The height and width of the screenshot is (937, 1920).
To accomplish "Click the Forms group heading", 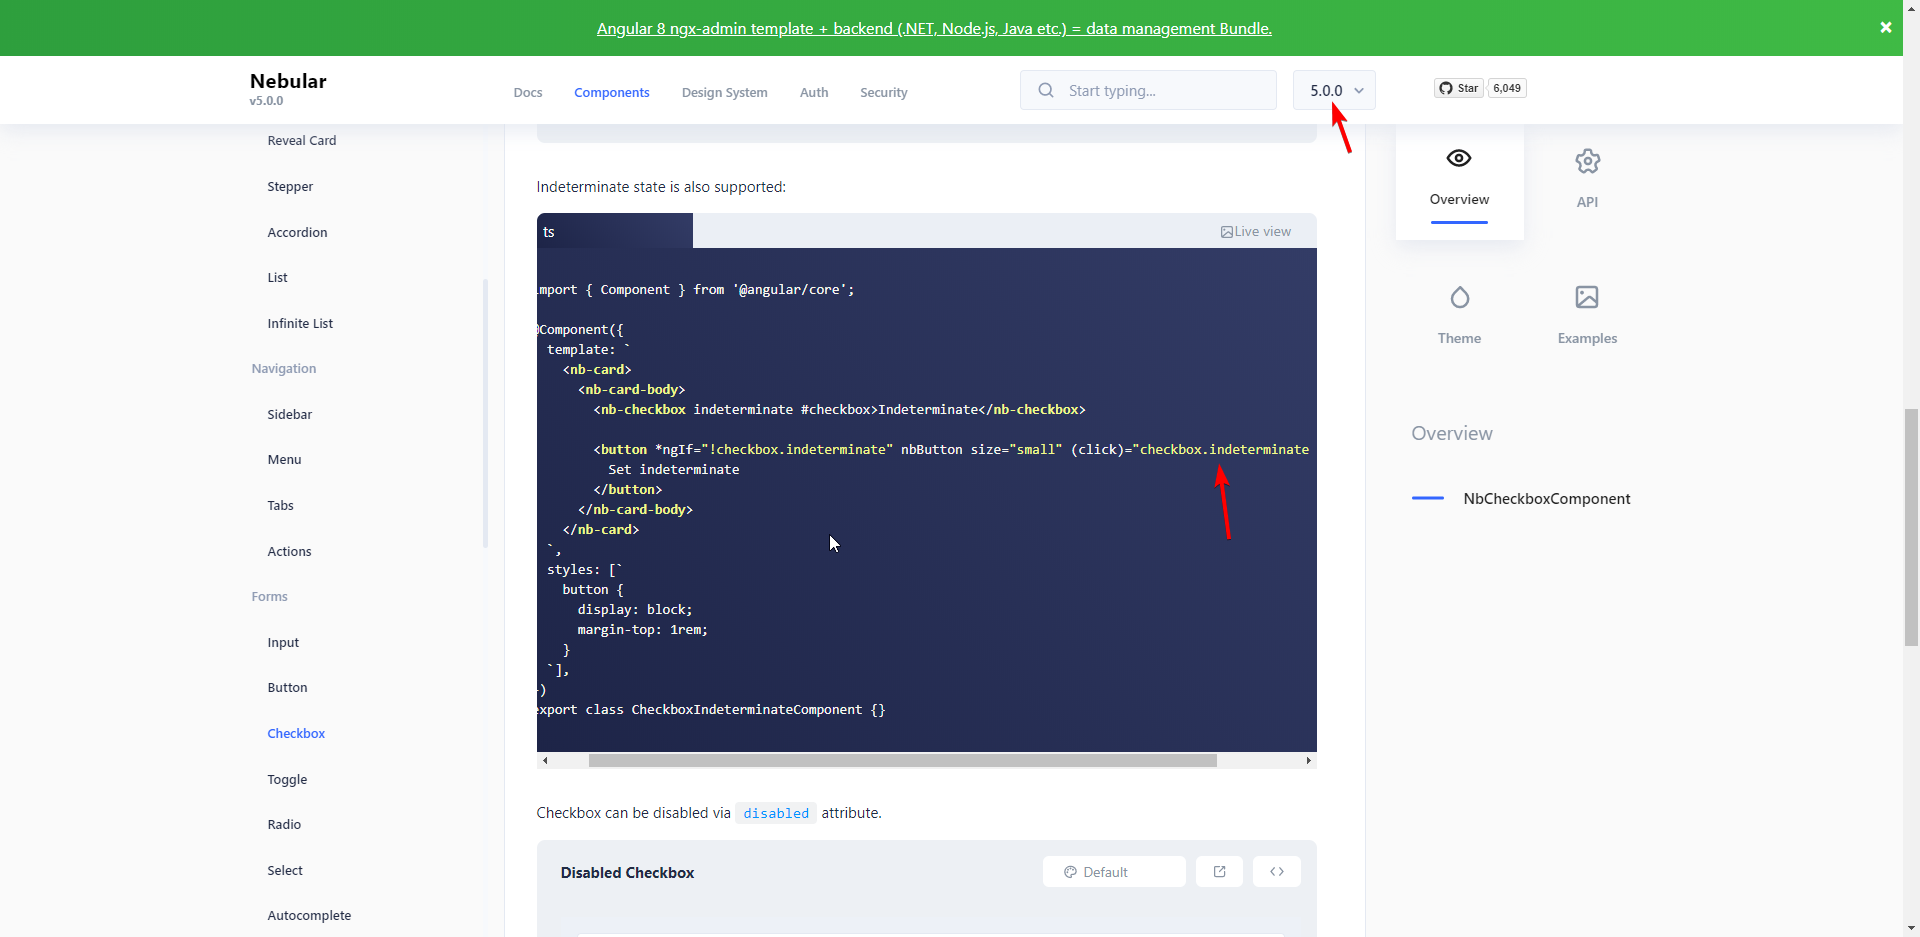I will (x=269, y=597).
